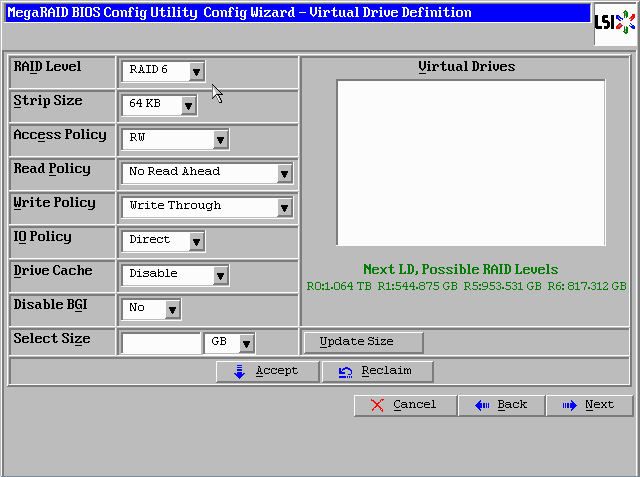Expand the Strip Size 64 KB dropdown

click(188, 105)
